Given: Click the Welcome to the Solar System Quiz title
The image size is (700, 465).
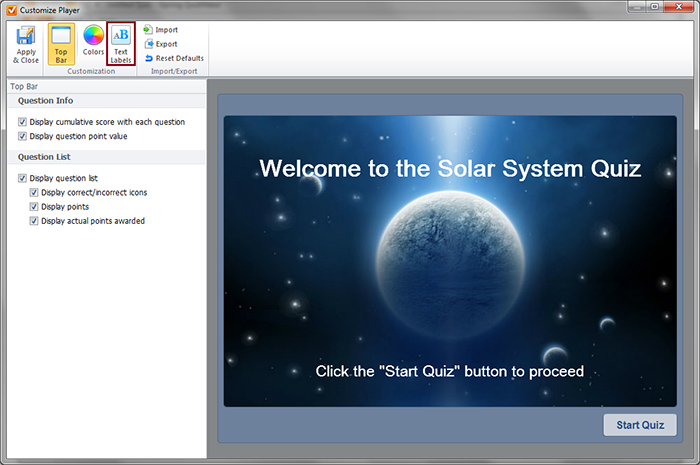Looking at the screenshot, I should pos(450,169).
